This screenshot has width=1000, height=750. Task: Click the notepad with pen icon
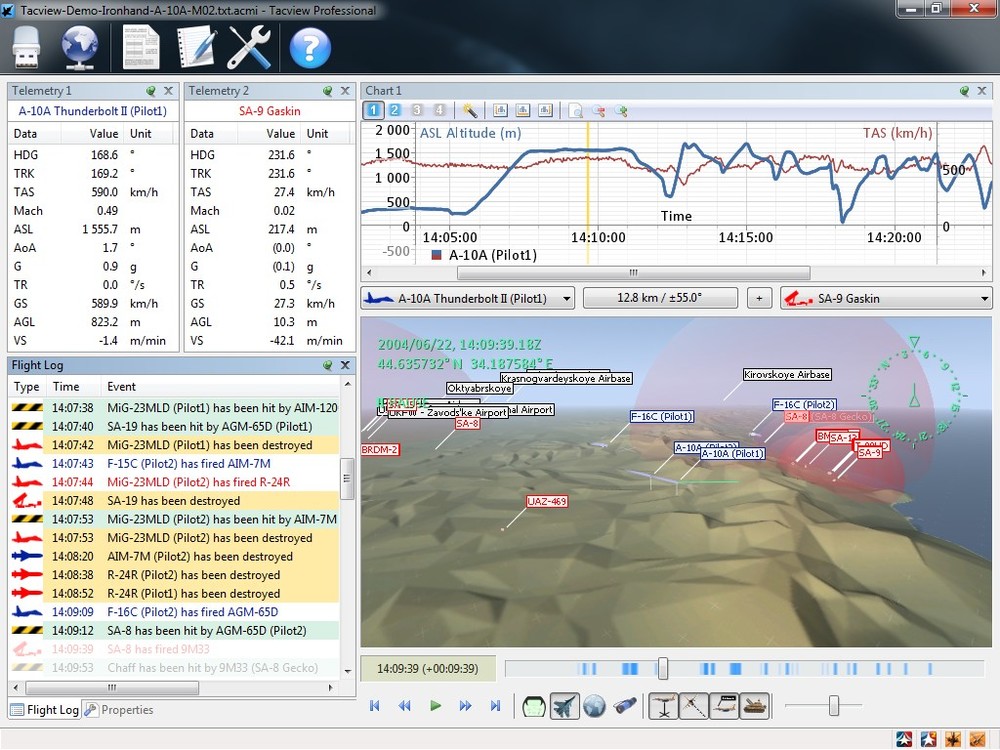(196, 47)
